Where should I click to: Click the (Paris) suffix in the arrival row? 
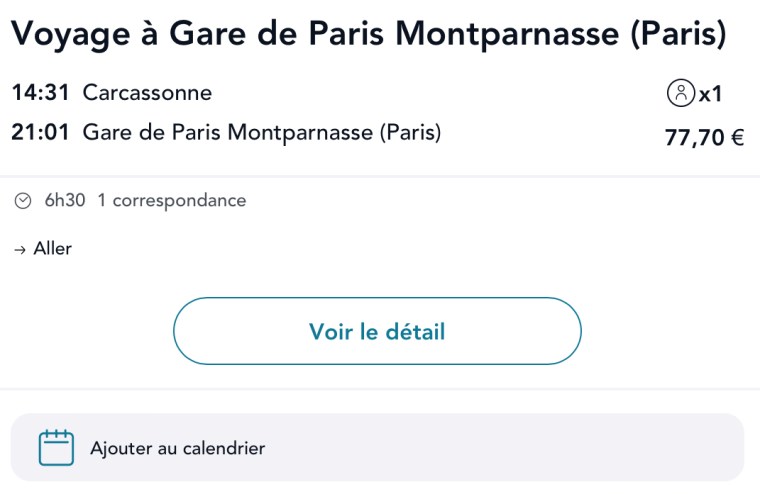(x=410, y=132)
